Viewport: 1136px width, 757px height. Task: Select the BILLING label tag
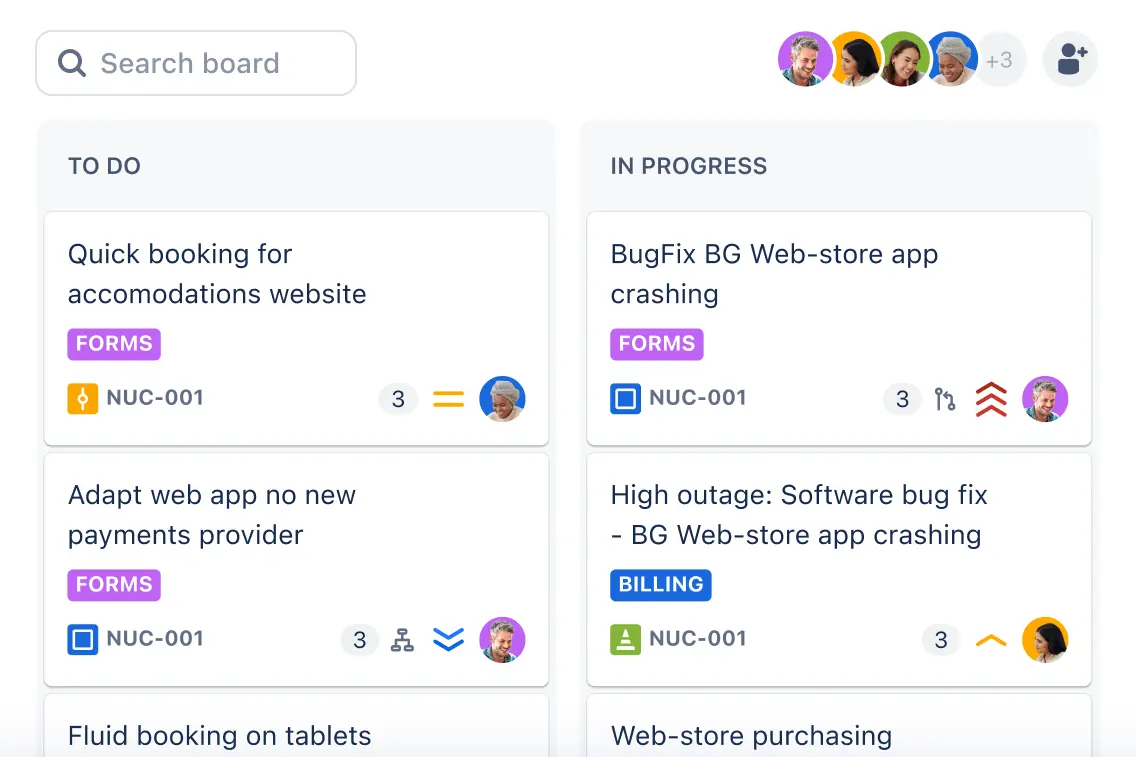[660, 585]
